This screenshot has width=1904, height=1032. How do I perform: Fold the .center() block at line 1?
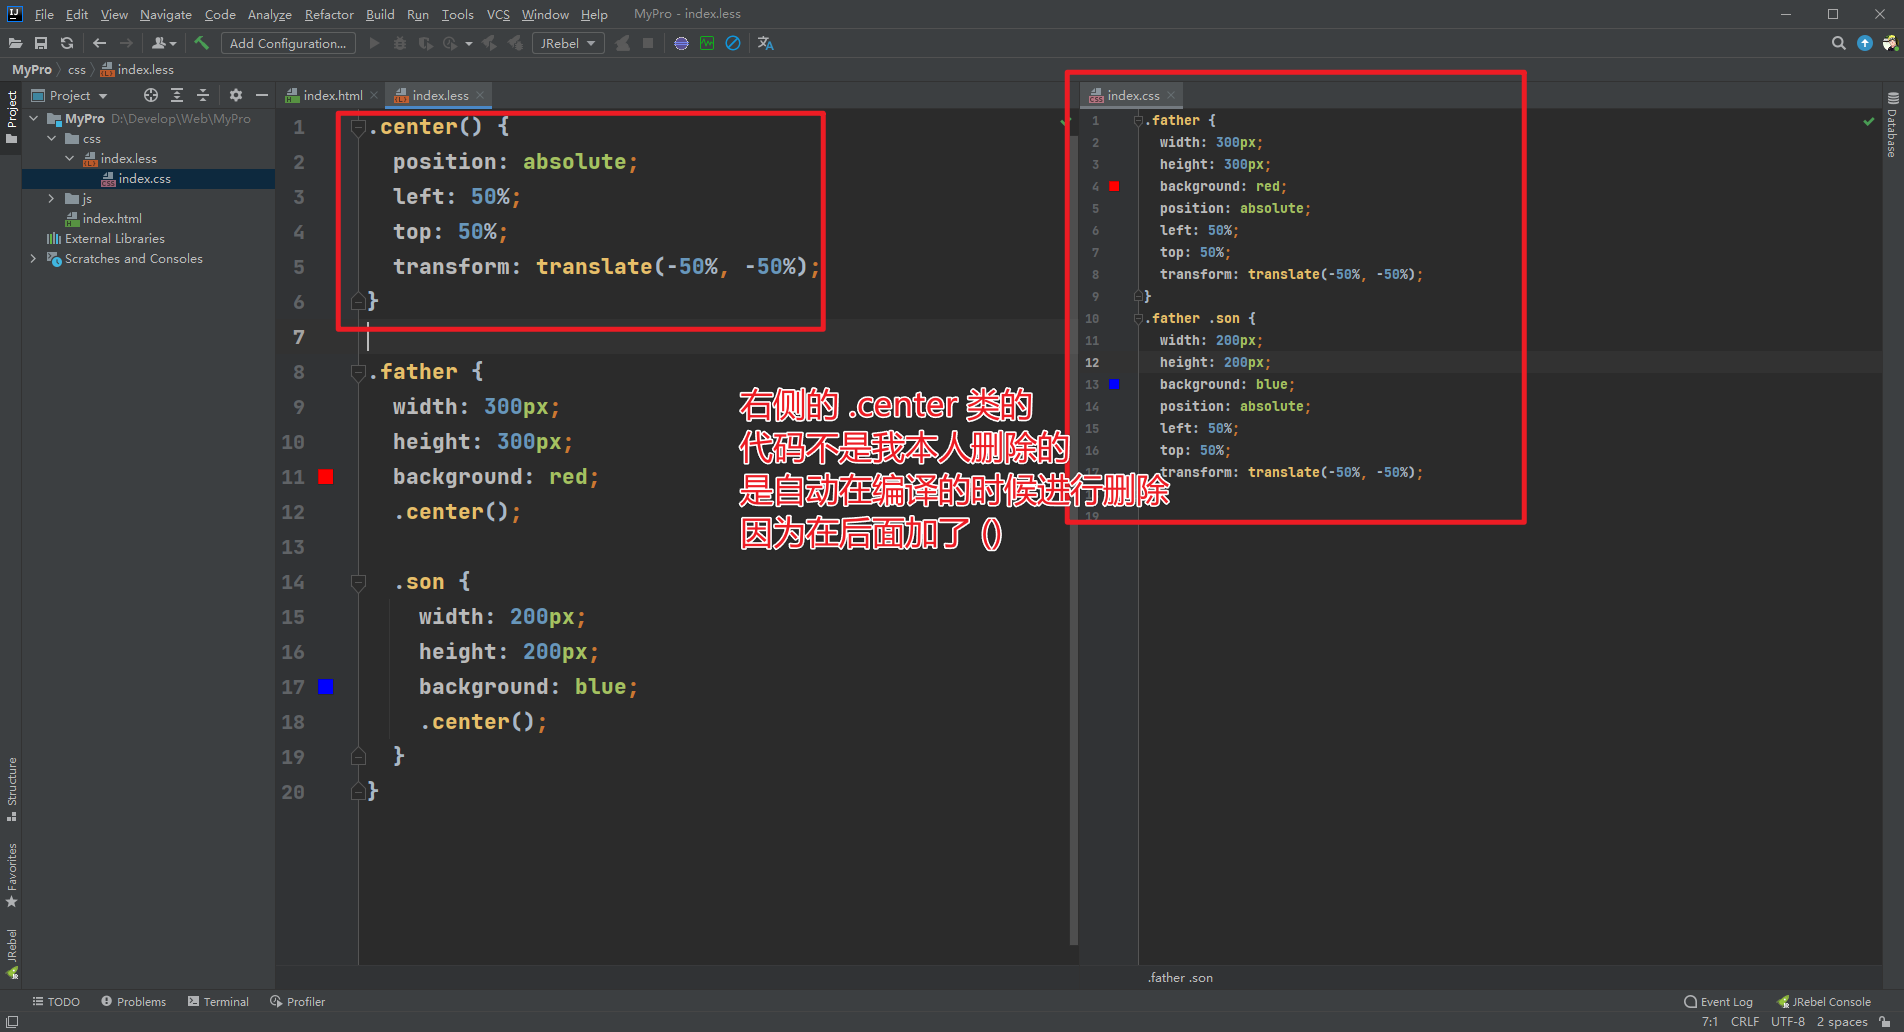[358, 127]
